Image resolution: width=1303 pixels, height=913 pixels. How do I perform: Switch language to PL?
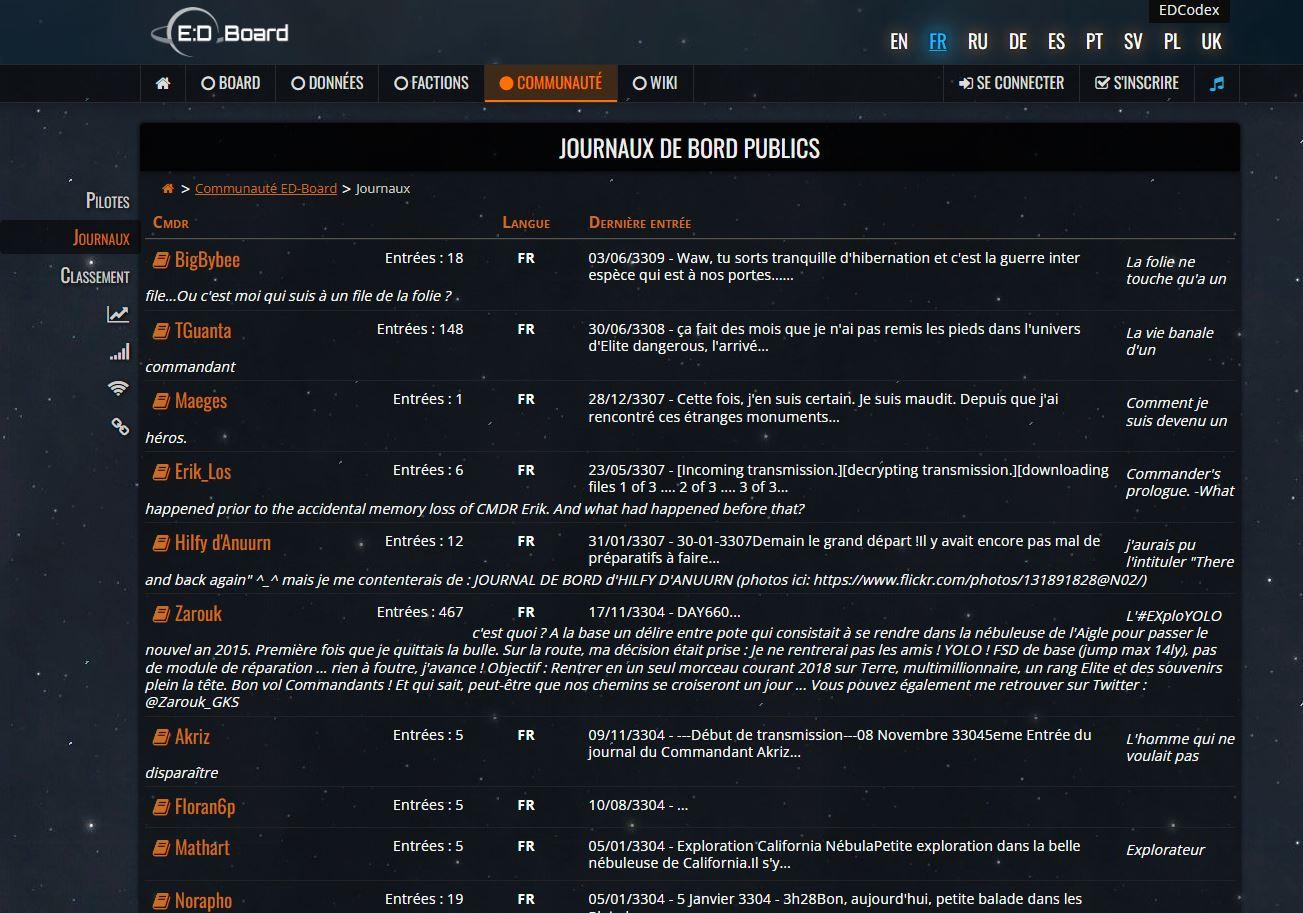(x=1172, y=41)
